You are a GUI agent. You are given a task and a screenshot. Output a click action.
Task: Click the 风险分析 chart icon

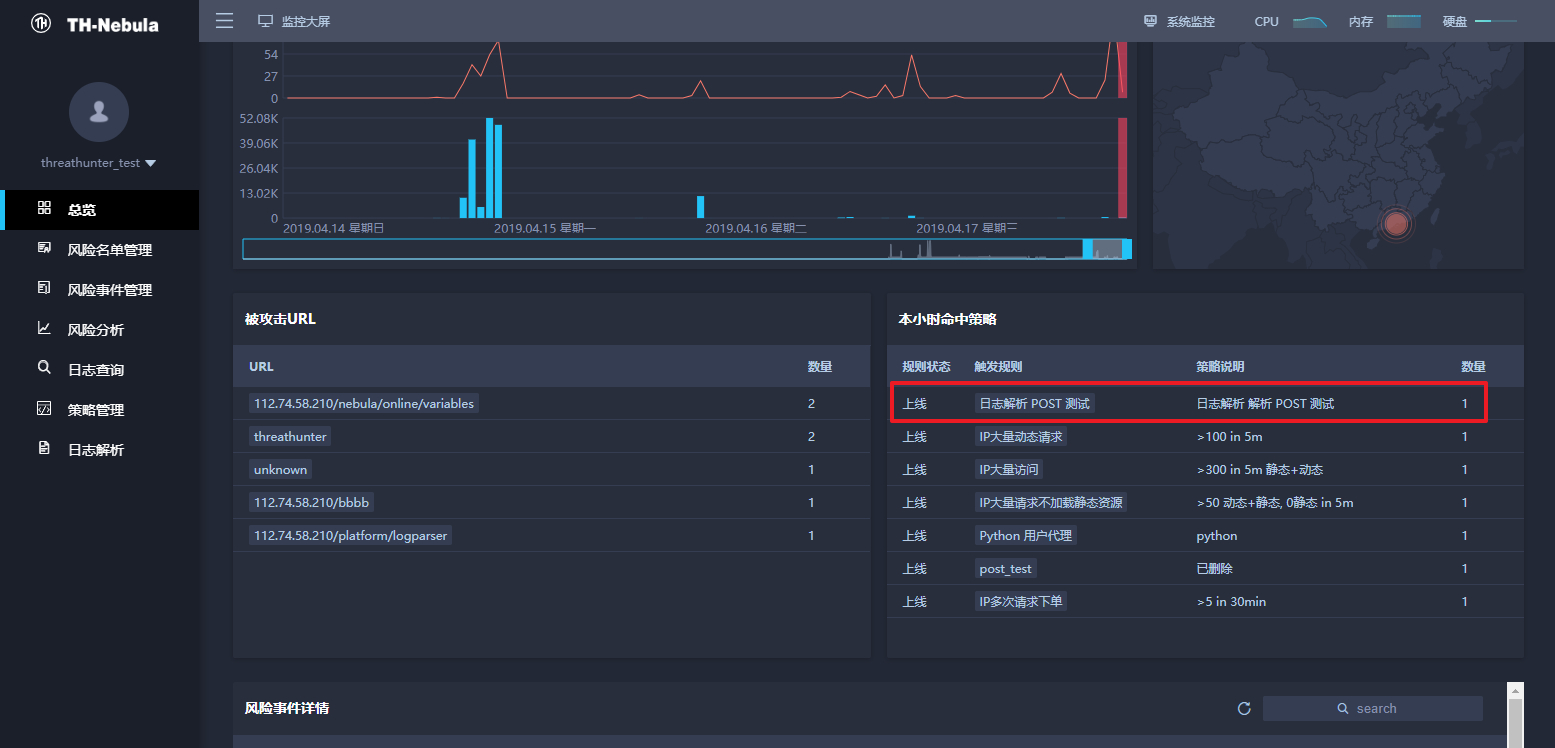(x=44, y=328)
